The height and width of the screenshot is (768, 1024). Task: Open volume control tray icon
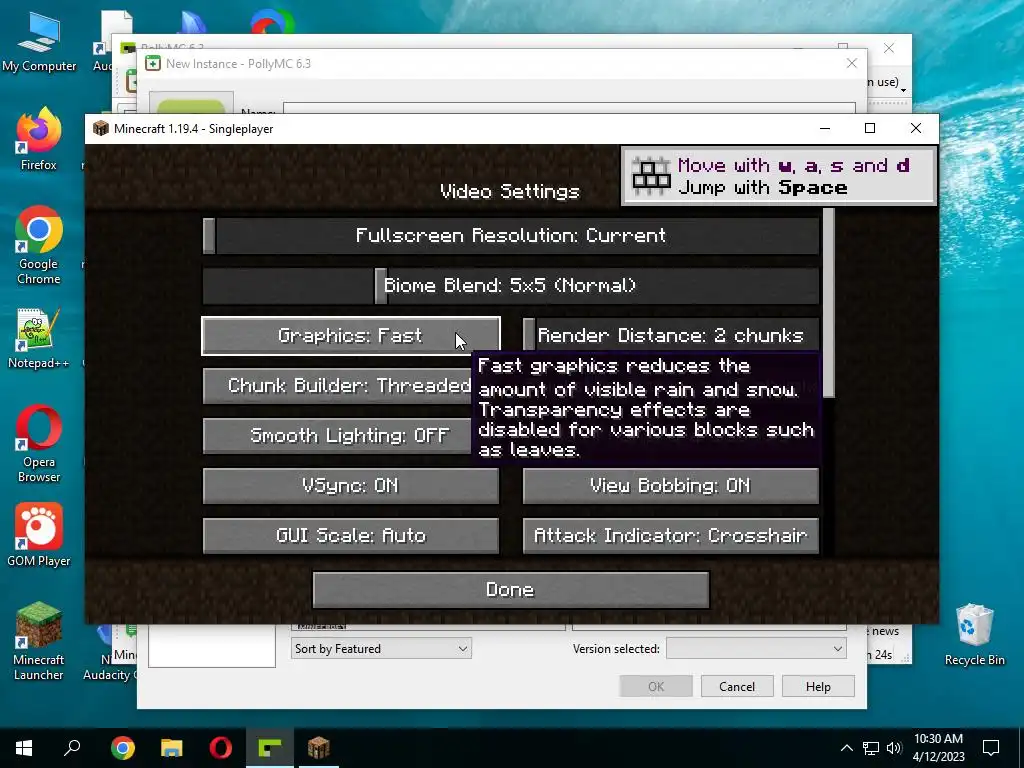[x=894, y=748]
